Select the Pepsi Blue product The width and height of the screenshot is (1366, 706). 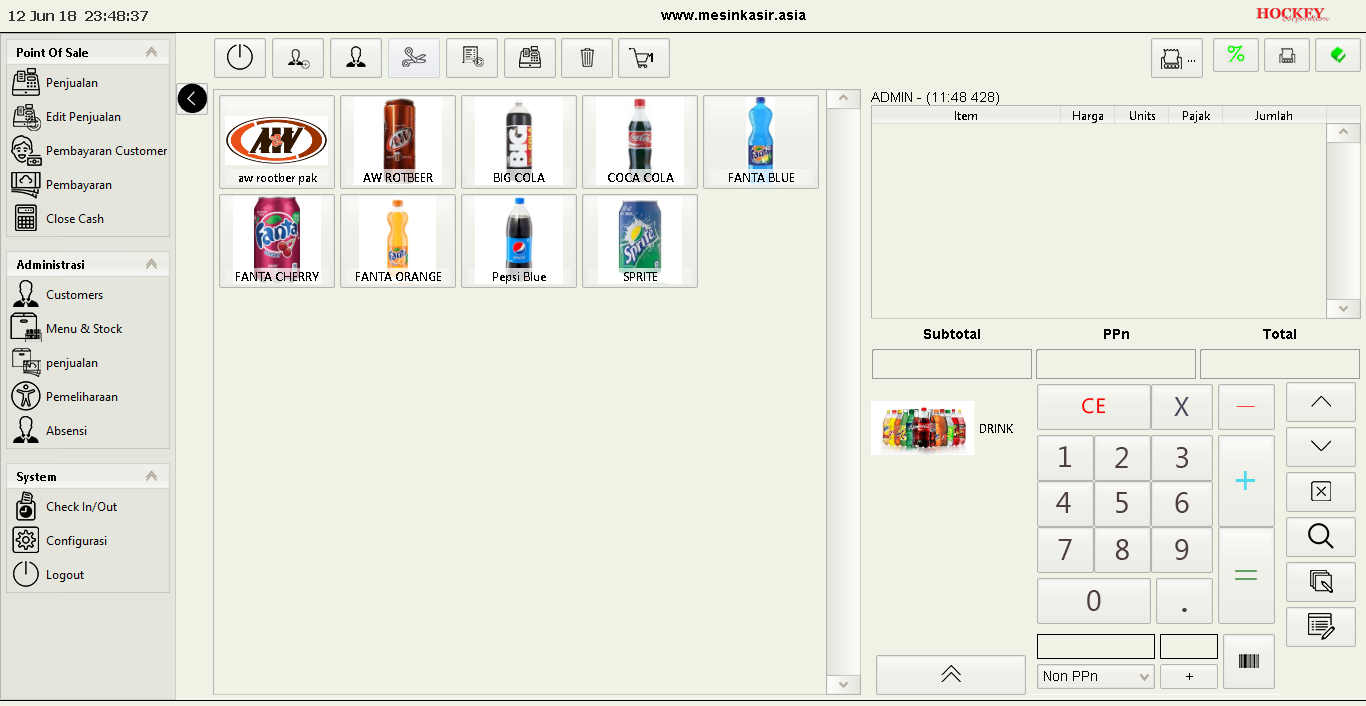[x=519, y=241]
